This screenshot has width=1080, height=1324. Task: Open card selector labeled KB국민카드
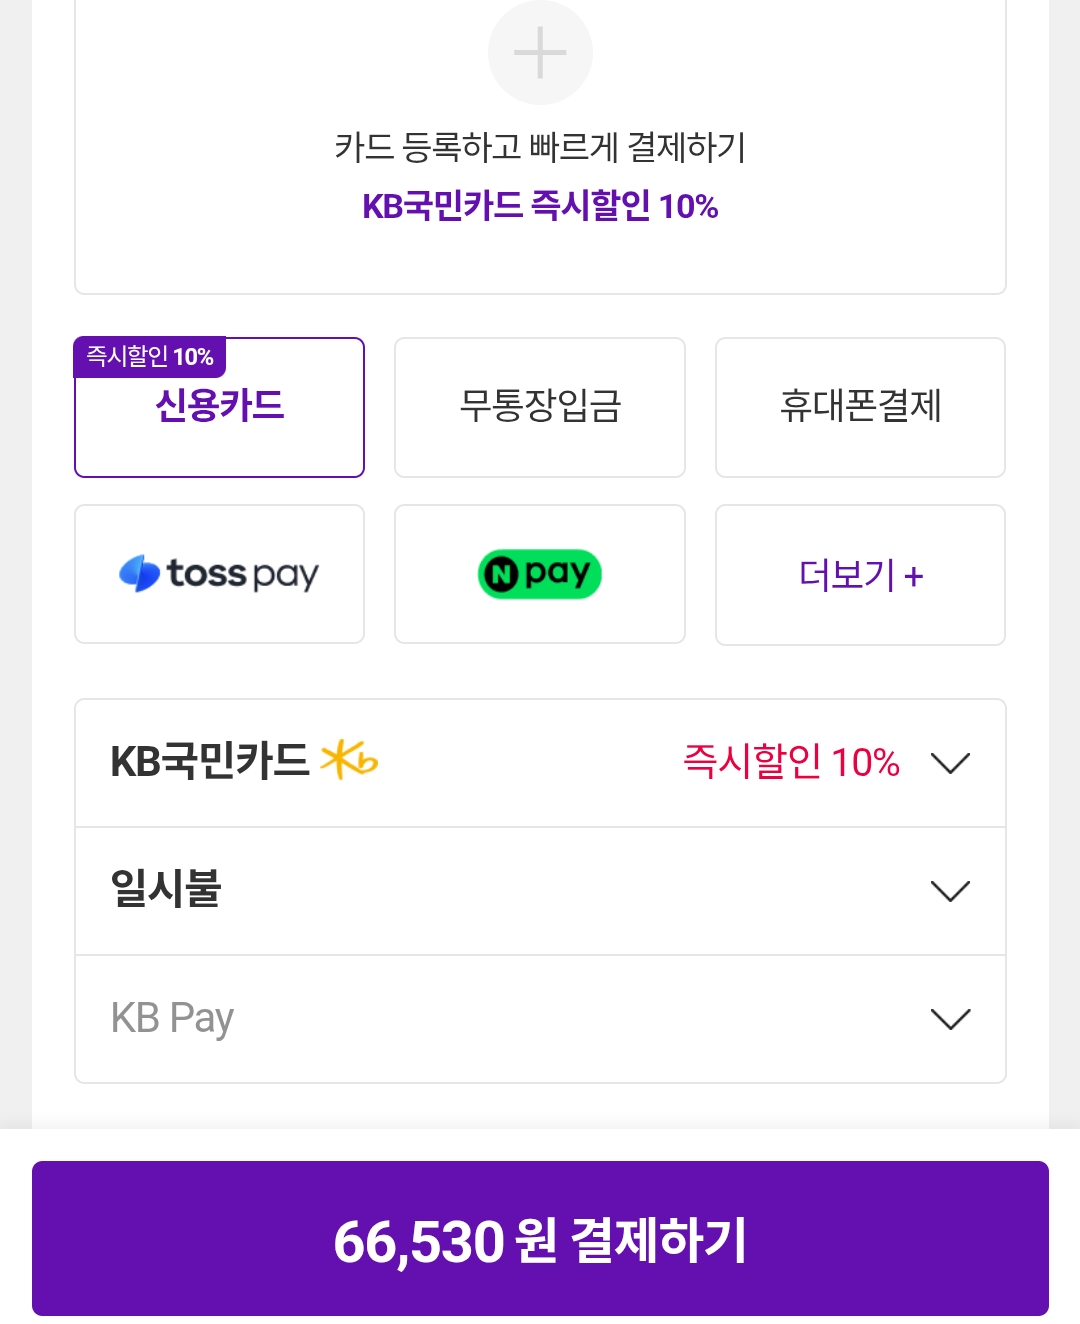210,762
